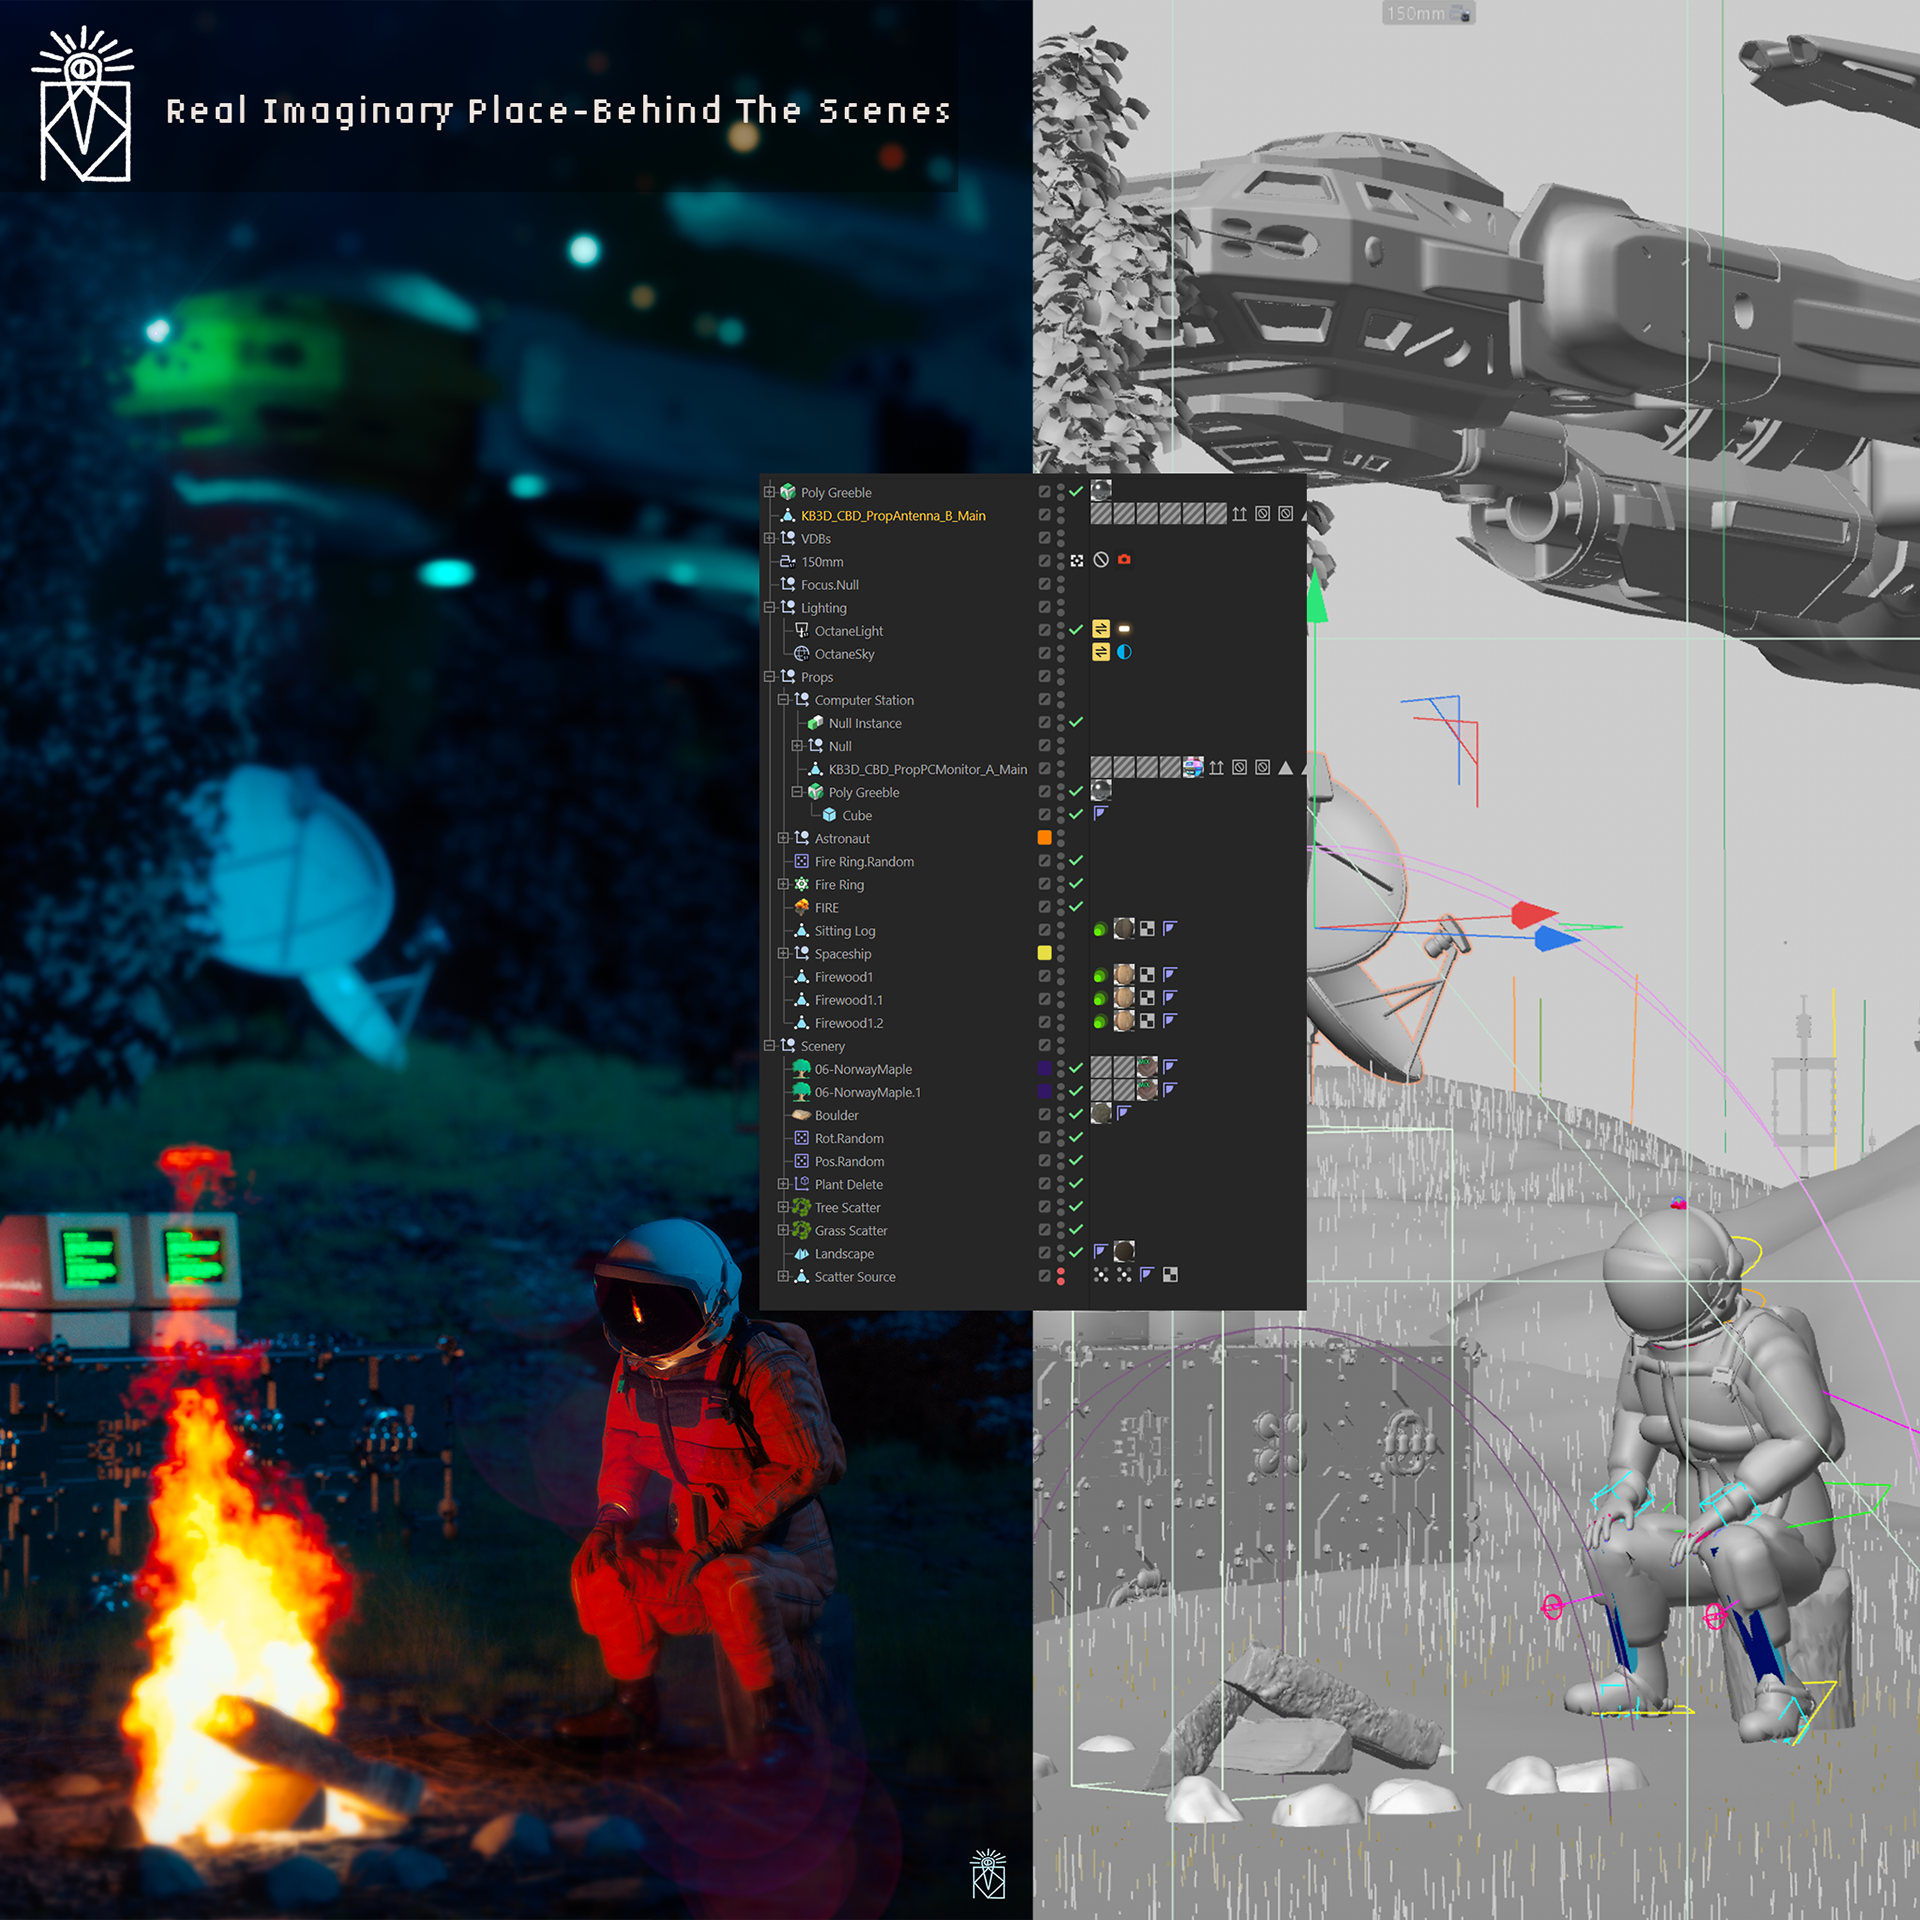The width and height of the screenshot is (1920, 1920).
Task: Click the blue axis arrow gizmo
Action: (1555, 939)
